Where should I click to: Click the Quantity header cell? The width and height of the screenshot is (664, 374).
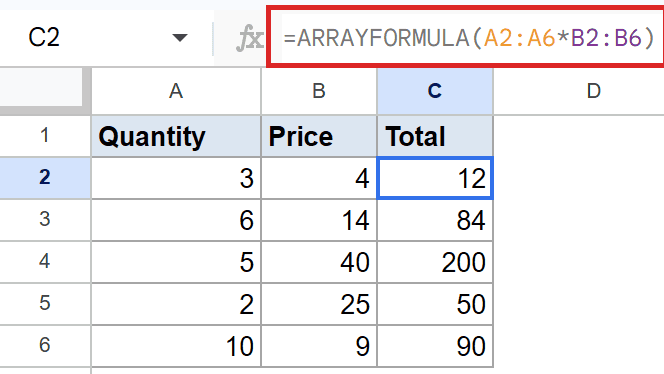pos(176,136)
